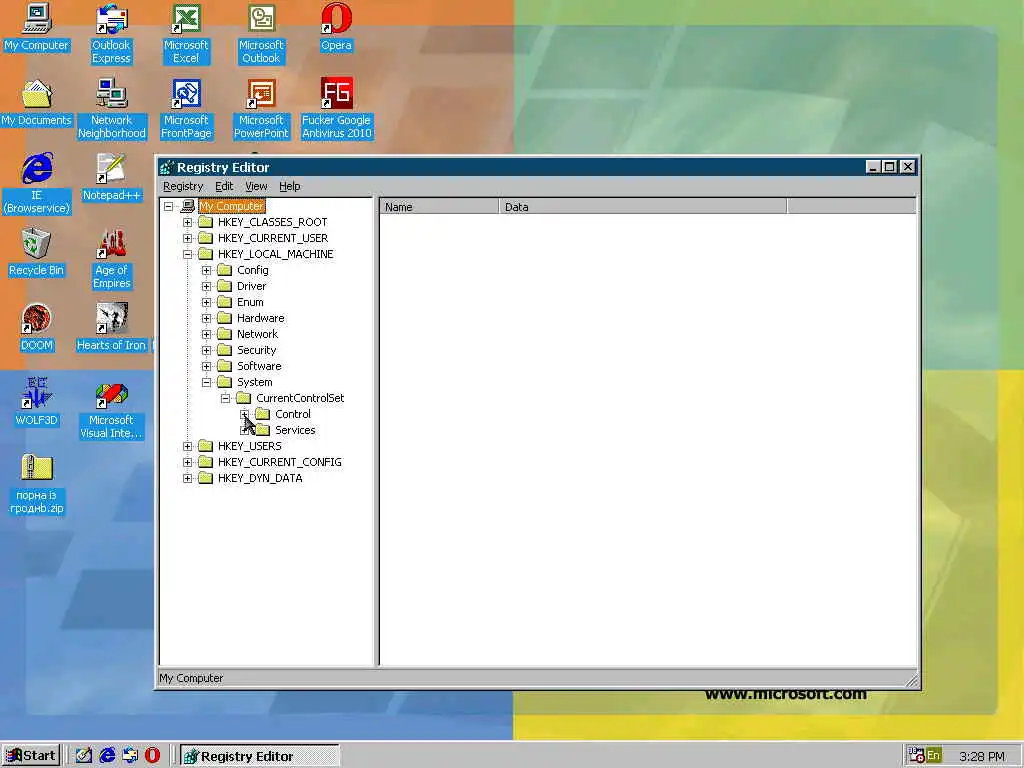Click the window resize grip in the status bar
The width and height of the screenshot is (1024, 768).
(912, 681)
